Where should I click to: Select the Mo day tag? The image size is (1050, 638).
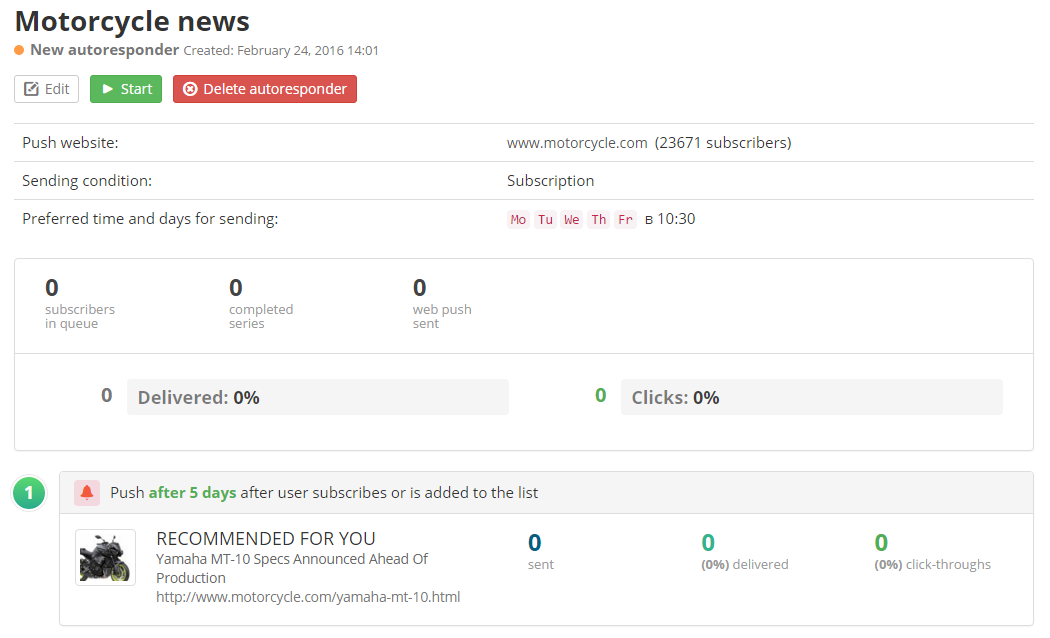(518, 220)
